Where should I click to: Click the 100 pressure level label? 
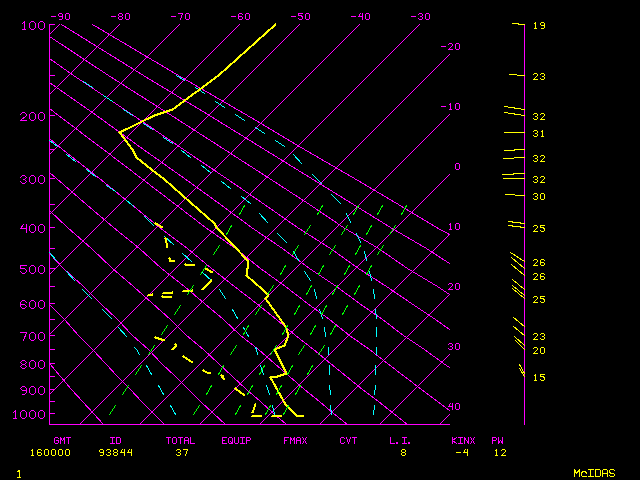32,25
